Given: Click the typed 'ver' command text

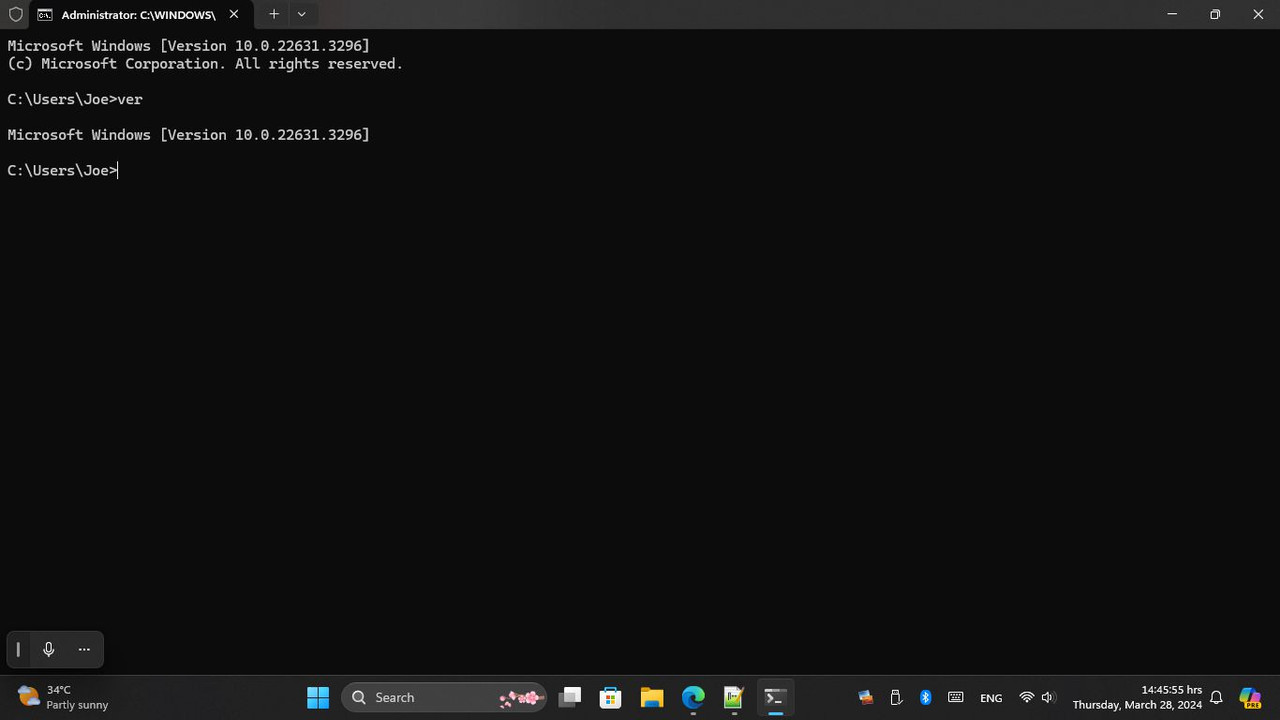Looking at the screenshot, I should [x=130, y=99].
